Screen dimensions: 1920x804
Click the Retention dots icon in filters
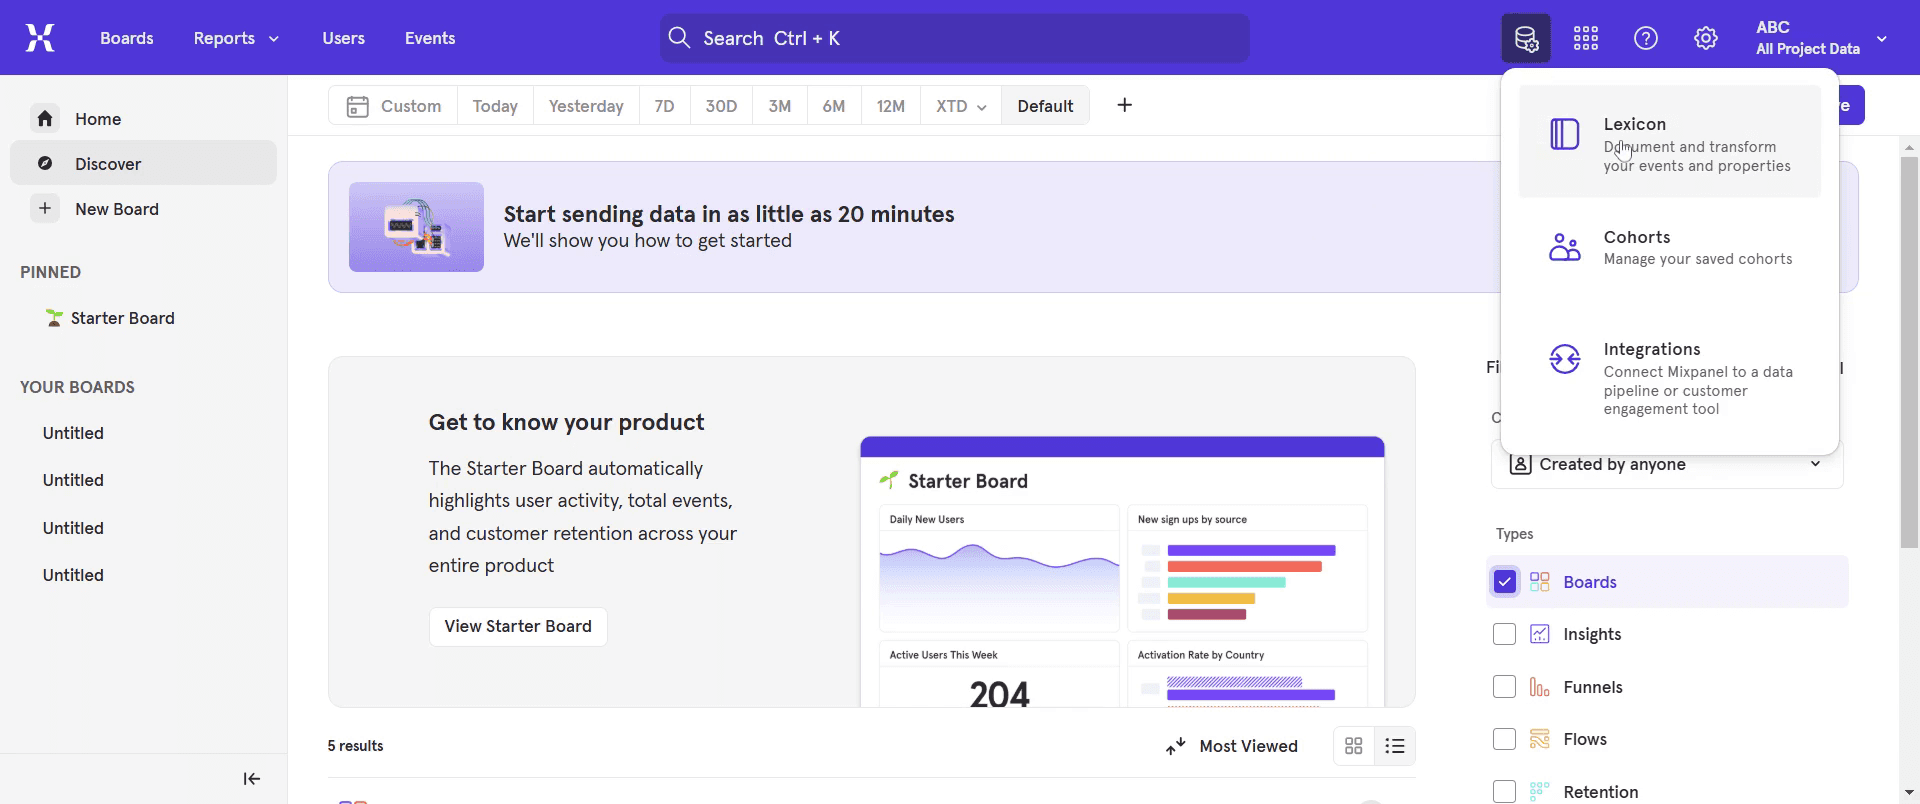pyautogui.click(x=1540, y=791)
